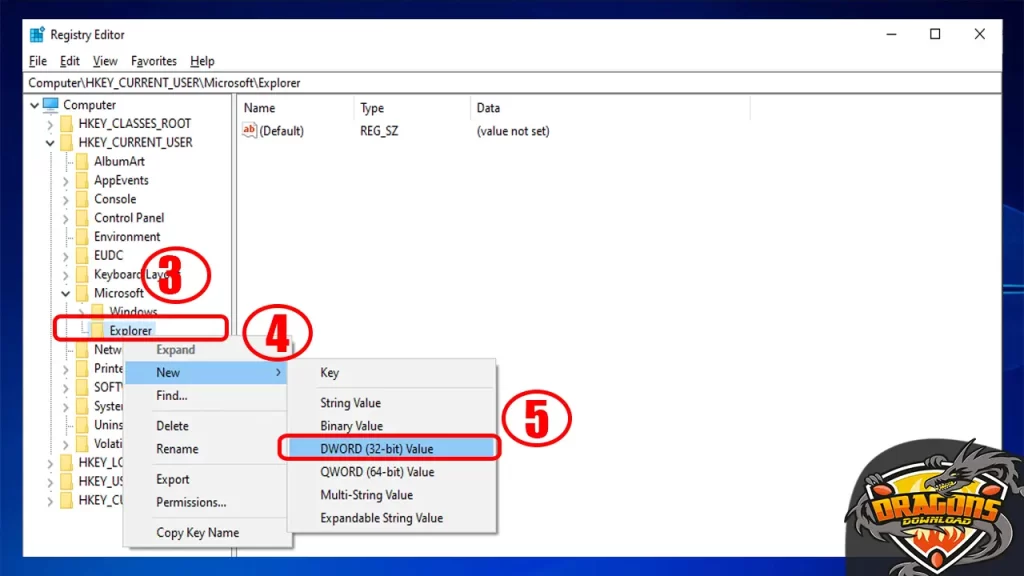Image resolution: width=1024 pixels, height=576 pixels.
Task: Collapse the Microsoft tree node
Action: pos(64,293)
